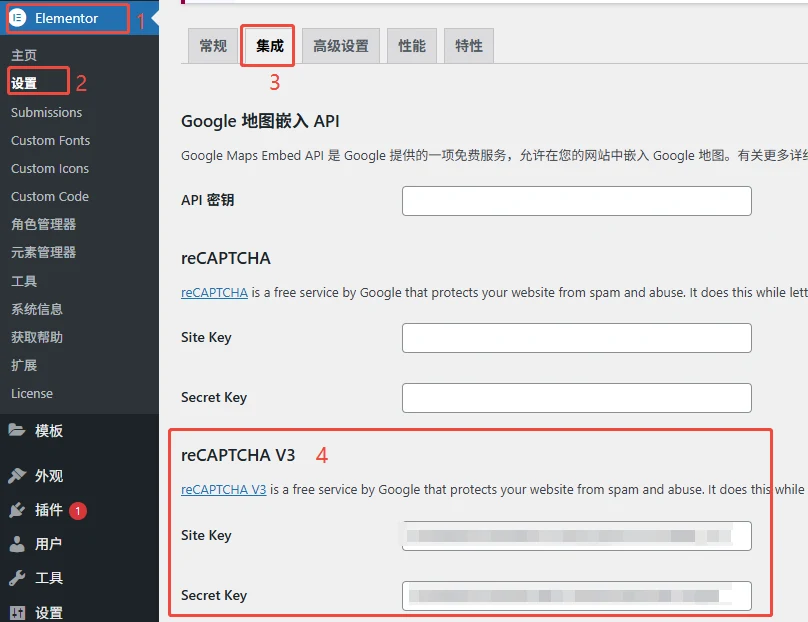Open Custom Code page

click(50, 196)
